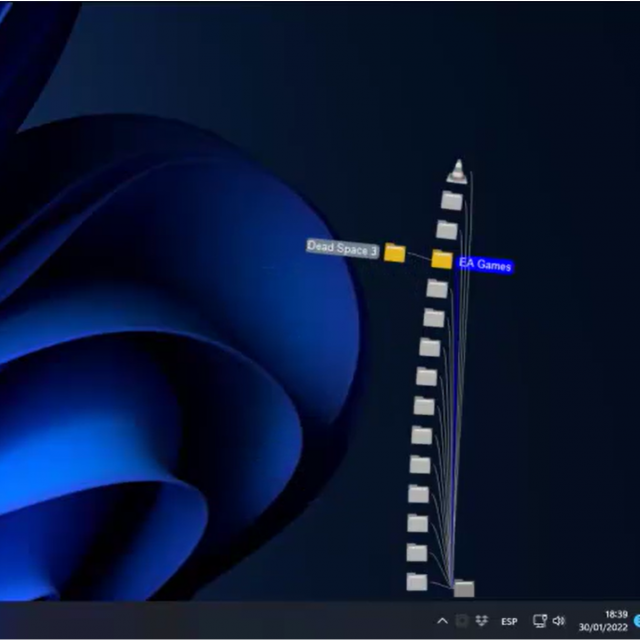This screenshot has width=640, height=640.
Task: Select the yellow EA Games folder icon
Action: [x=442, y=260]
